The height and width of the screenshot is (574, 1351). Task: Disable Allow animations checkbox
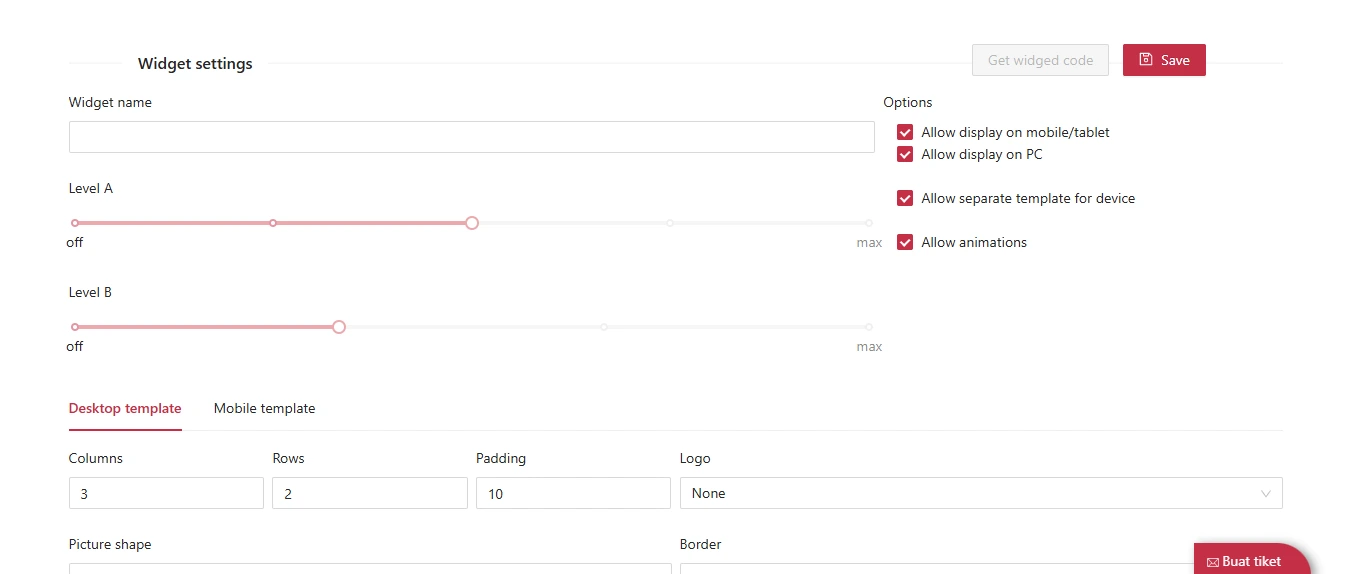[905, 242]
